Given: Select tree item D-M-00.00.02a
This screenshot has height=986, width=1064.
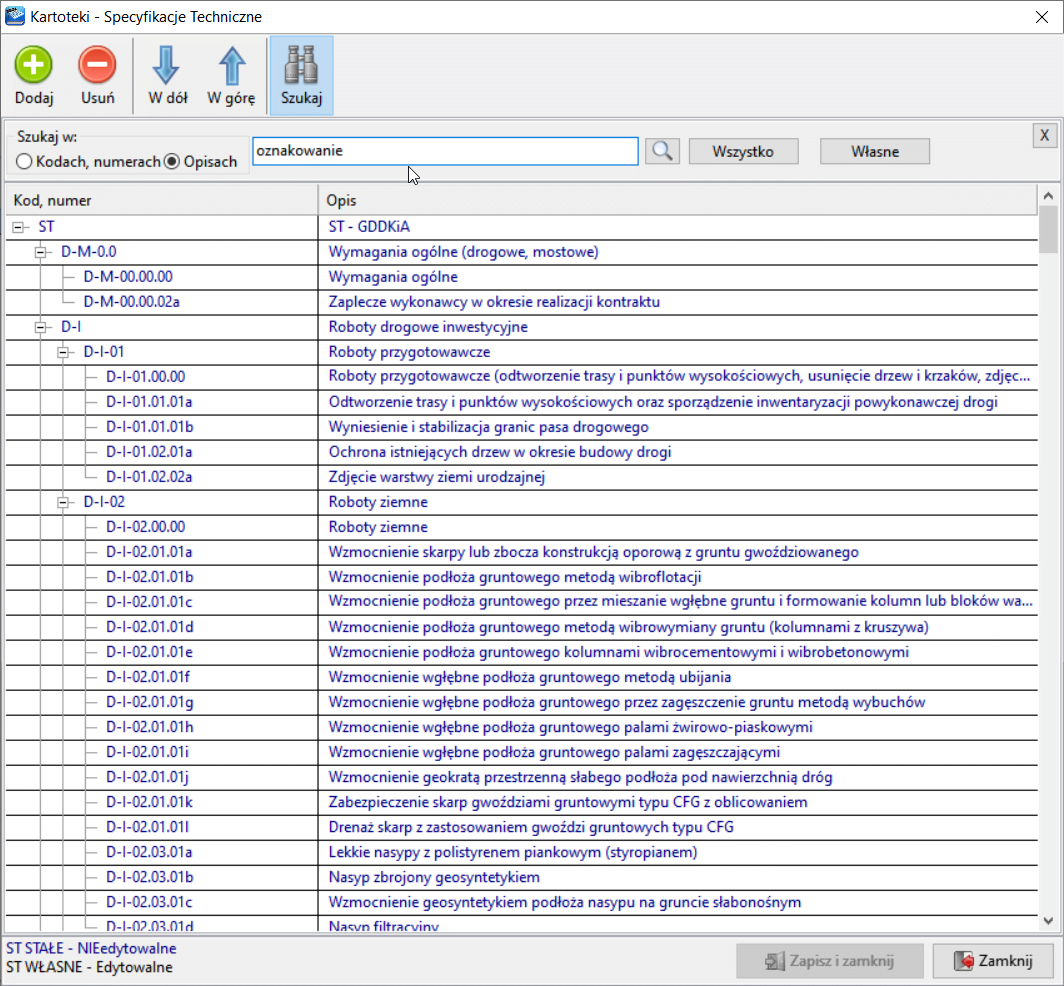Looking at the screenshot, I should (132, 302).
